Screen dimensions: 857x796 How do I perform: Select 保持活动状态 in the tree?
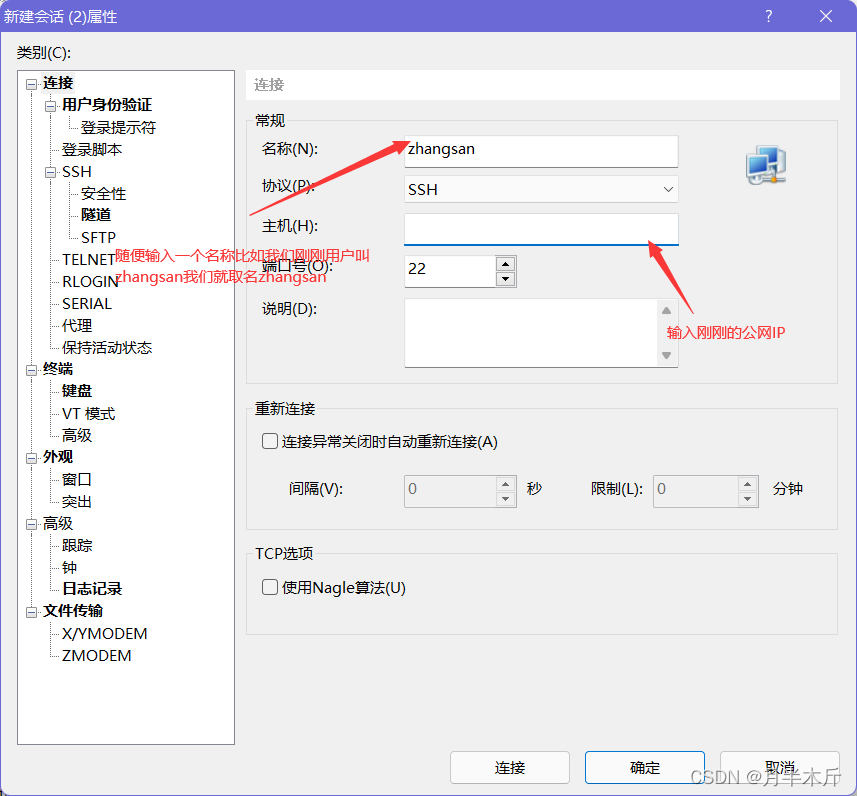107,347
